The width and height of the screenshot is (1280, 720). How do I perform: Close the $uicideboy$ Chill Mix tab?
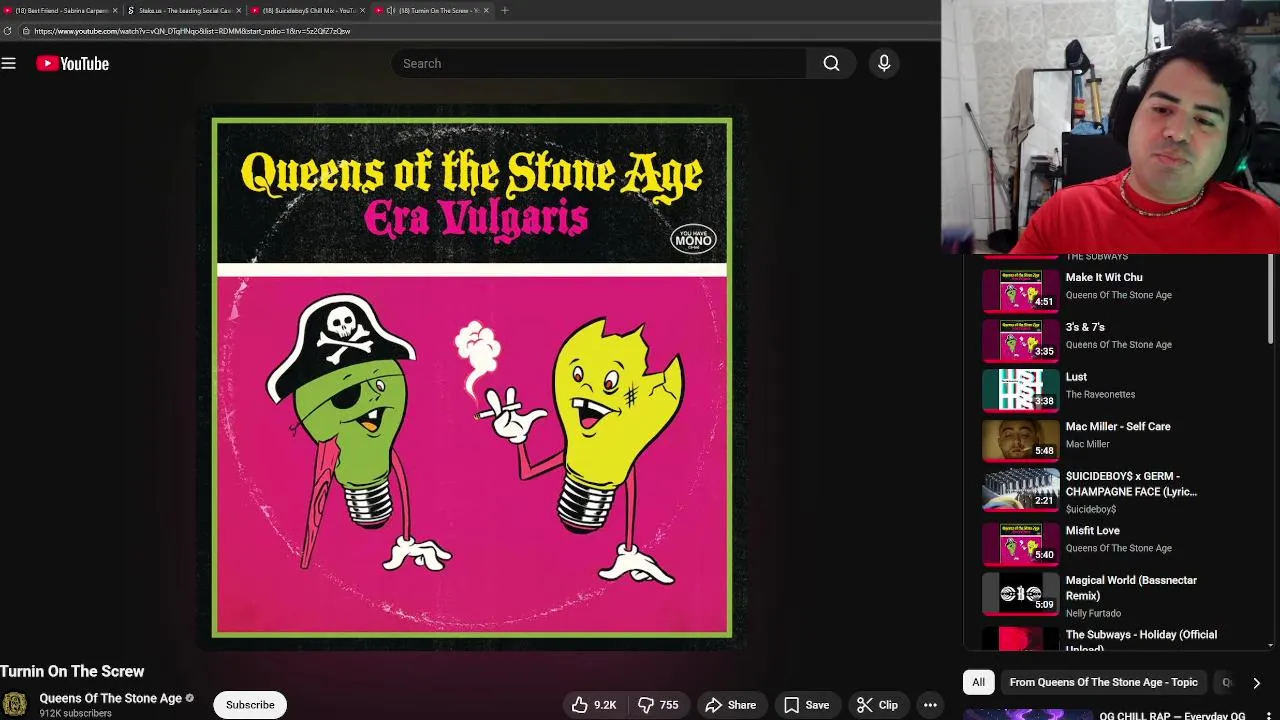click(x=363, y=10)
